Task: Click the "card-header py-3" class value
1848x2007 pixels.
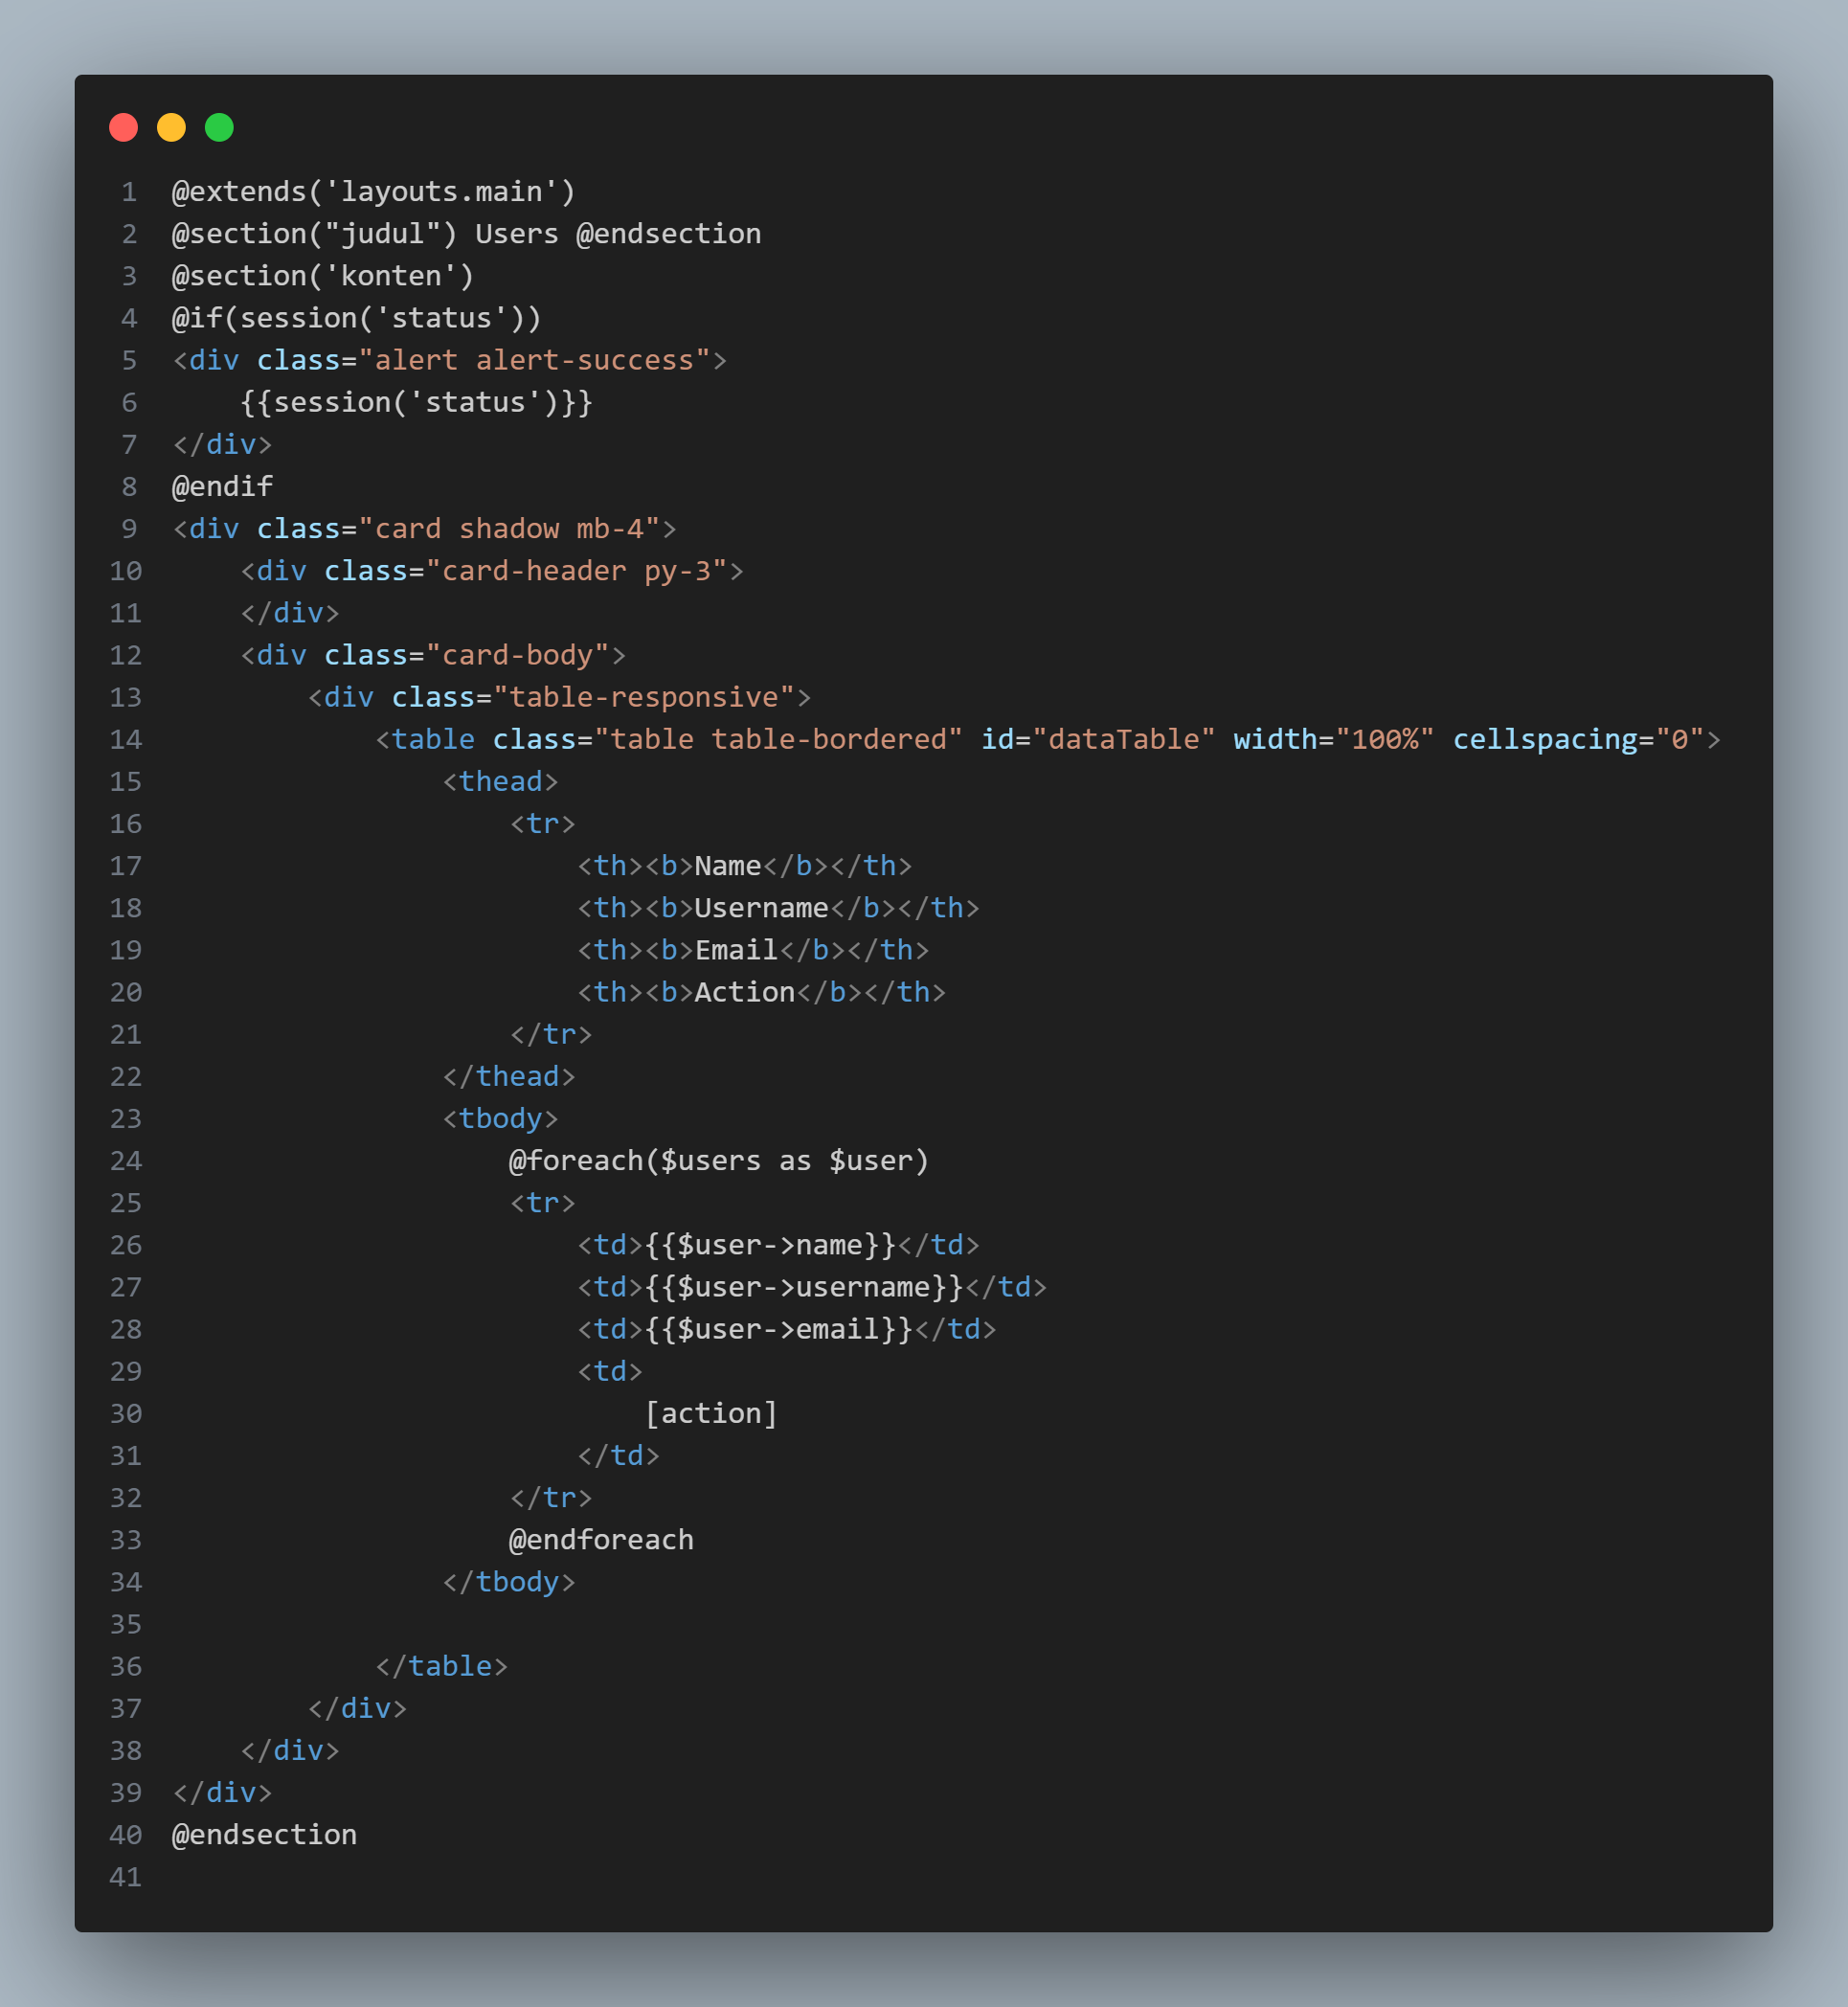Action: click(x=576, y=571)
